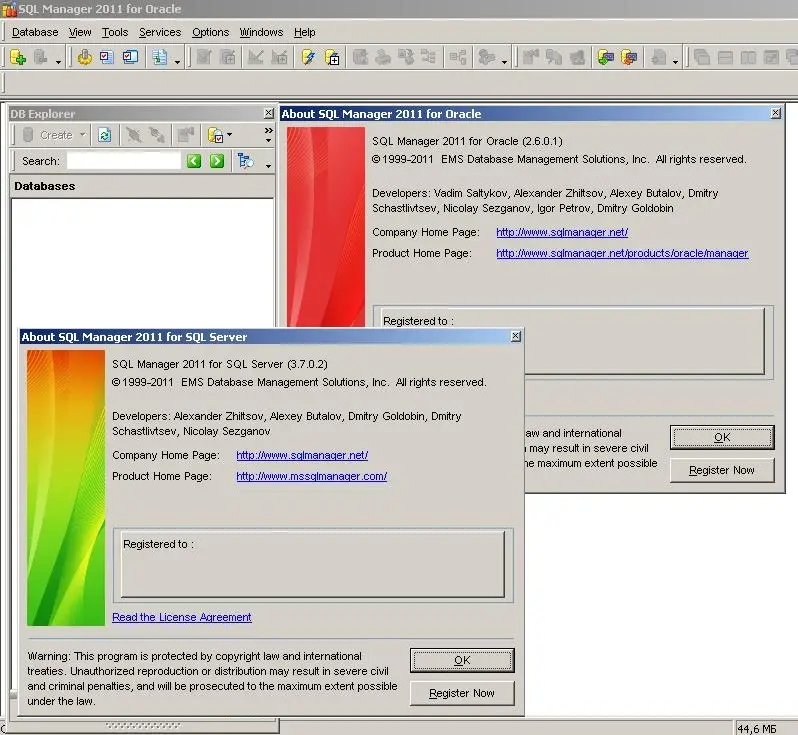
Task: Click the grayed tile vertically windows icon
Action: pyautogui.click(x=748, y=57)
